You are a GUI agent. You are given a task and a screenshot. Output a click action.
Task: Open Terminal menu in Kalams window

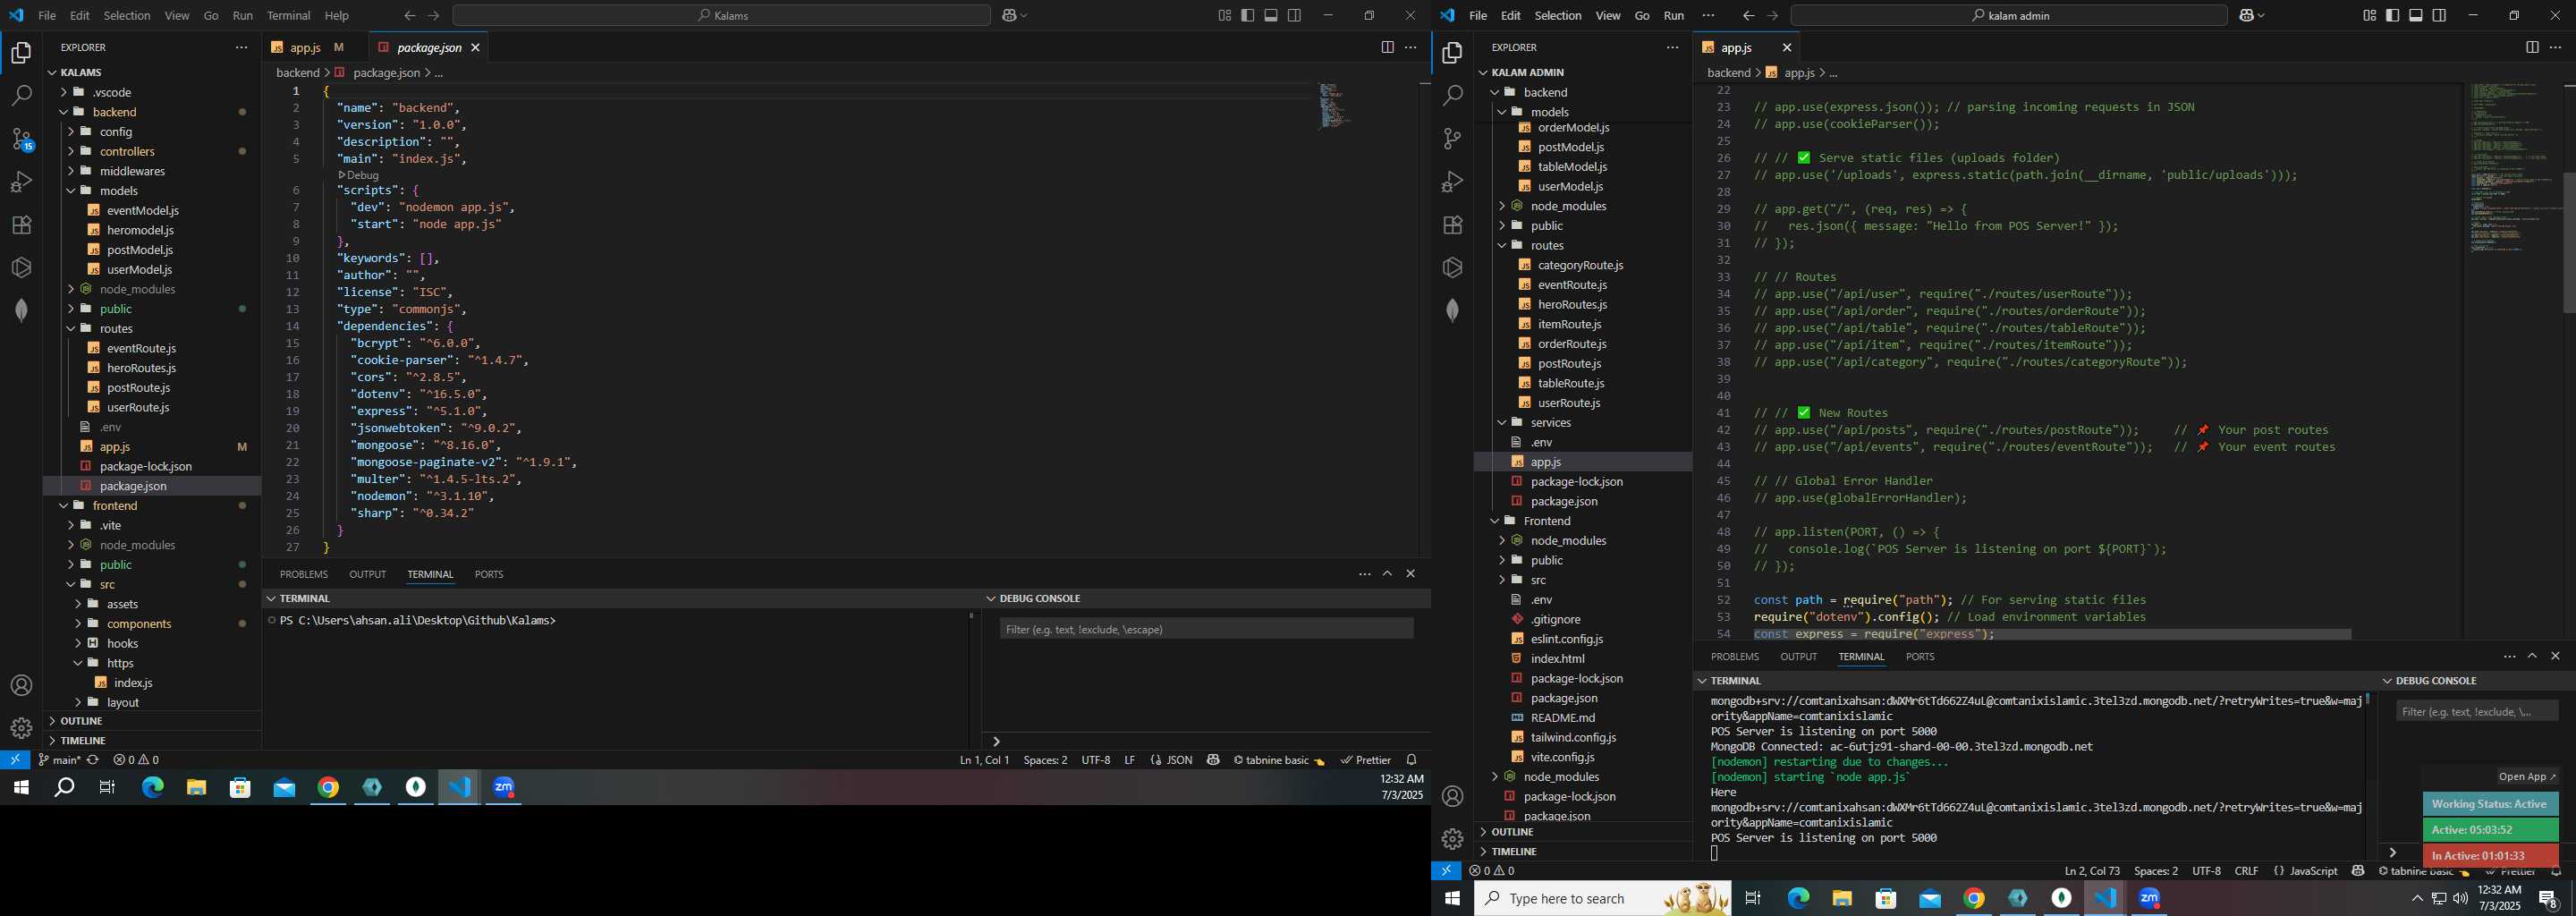[x=288, y=15]
